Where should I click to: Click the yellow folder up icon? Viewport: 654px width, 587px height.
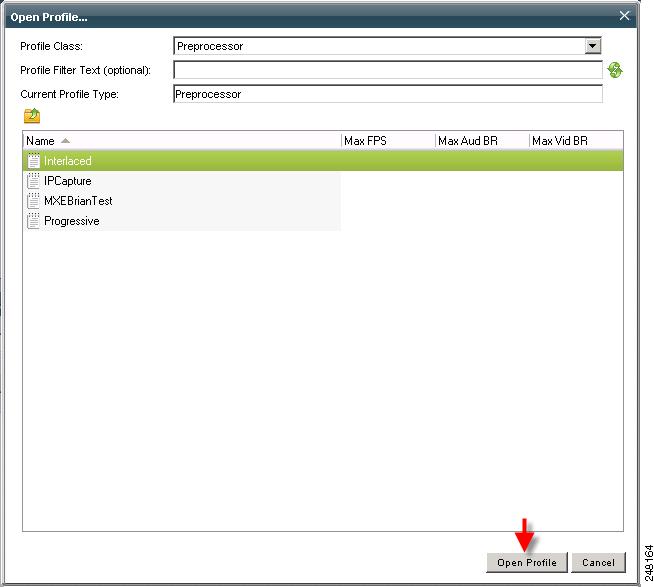[32, 116]
